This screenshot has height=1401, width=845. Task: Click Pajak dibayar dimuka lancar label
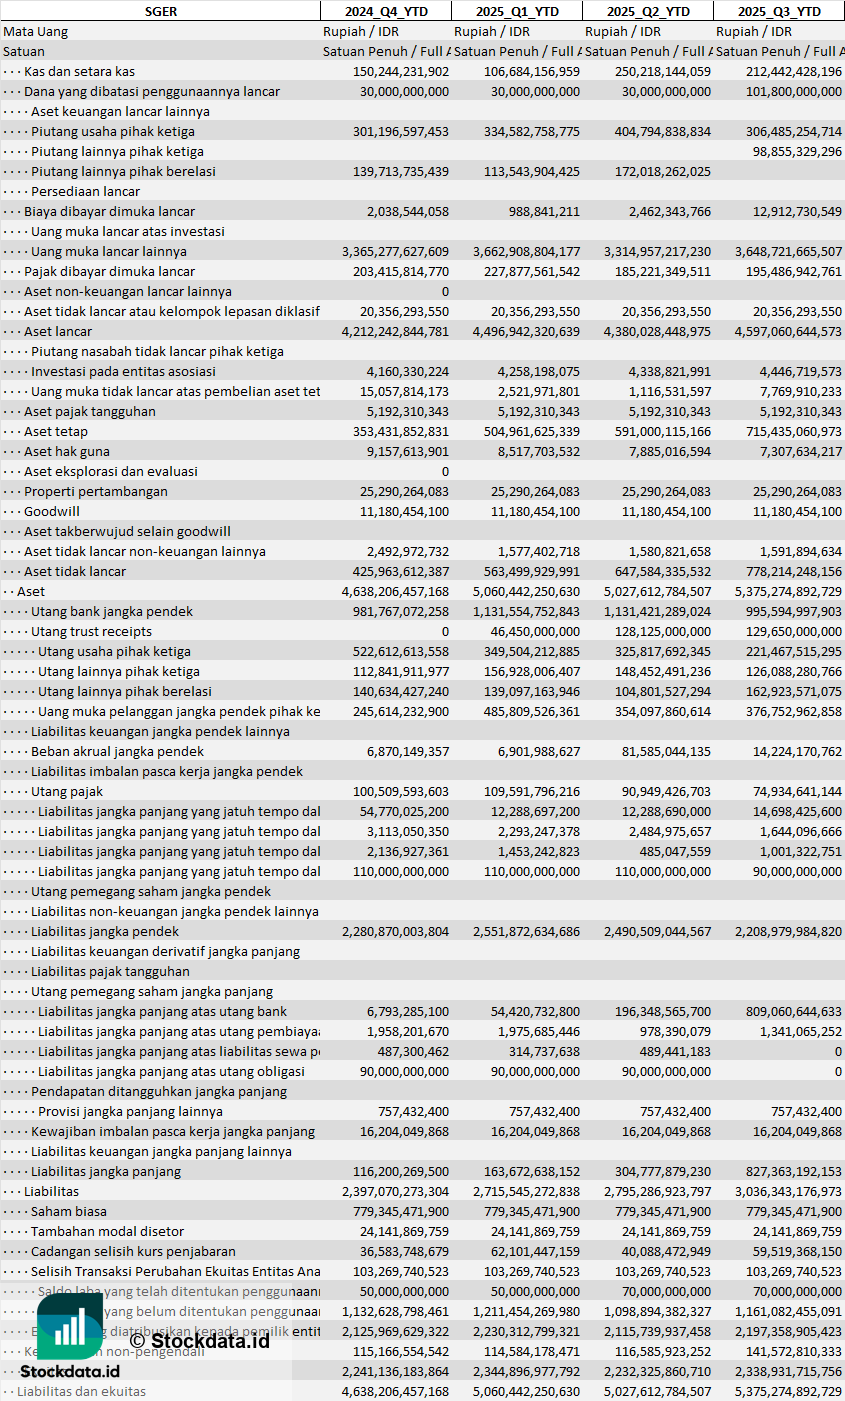click(110, 271)
